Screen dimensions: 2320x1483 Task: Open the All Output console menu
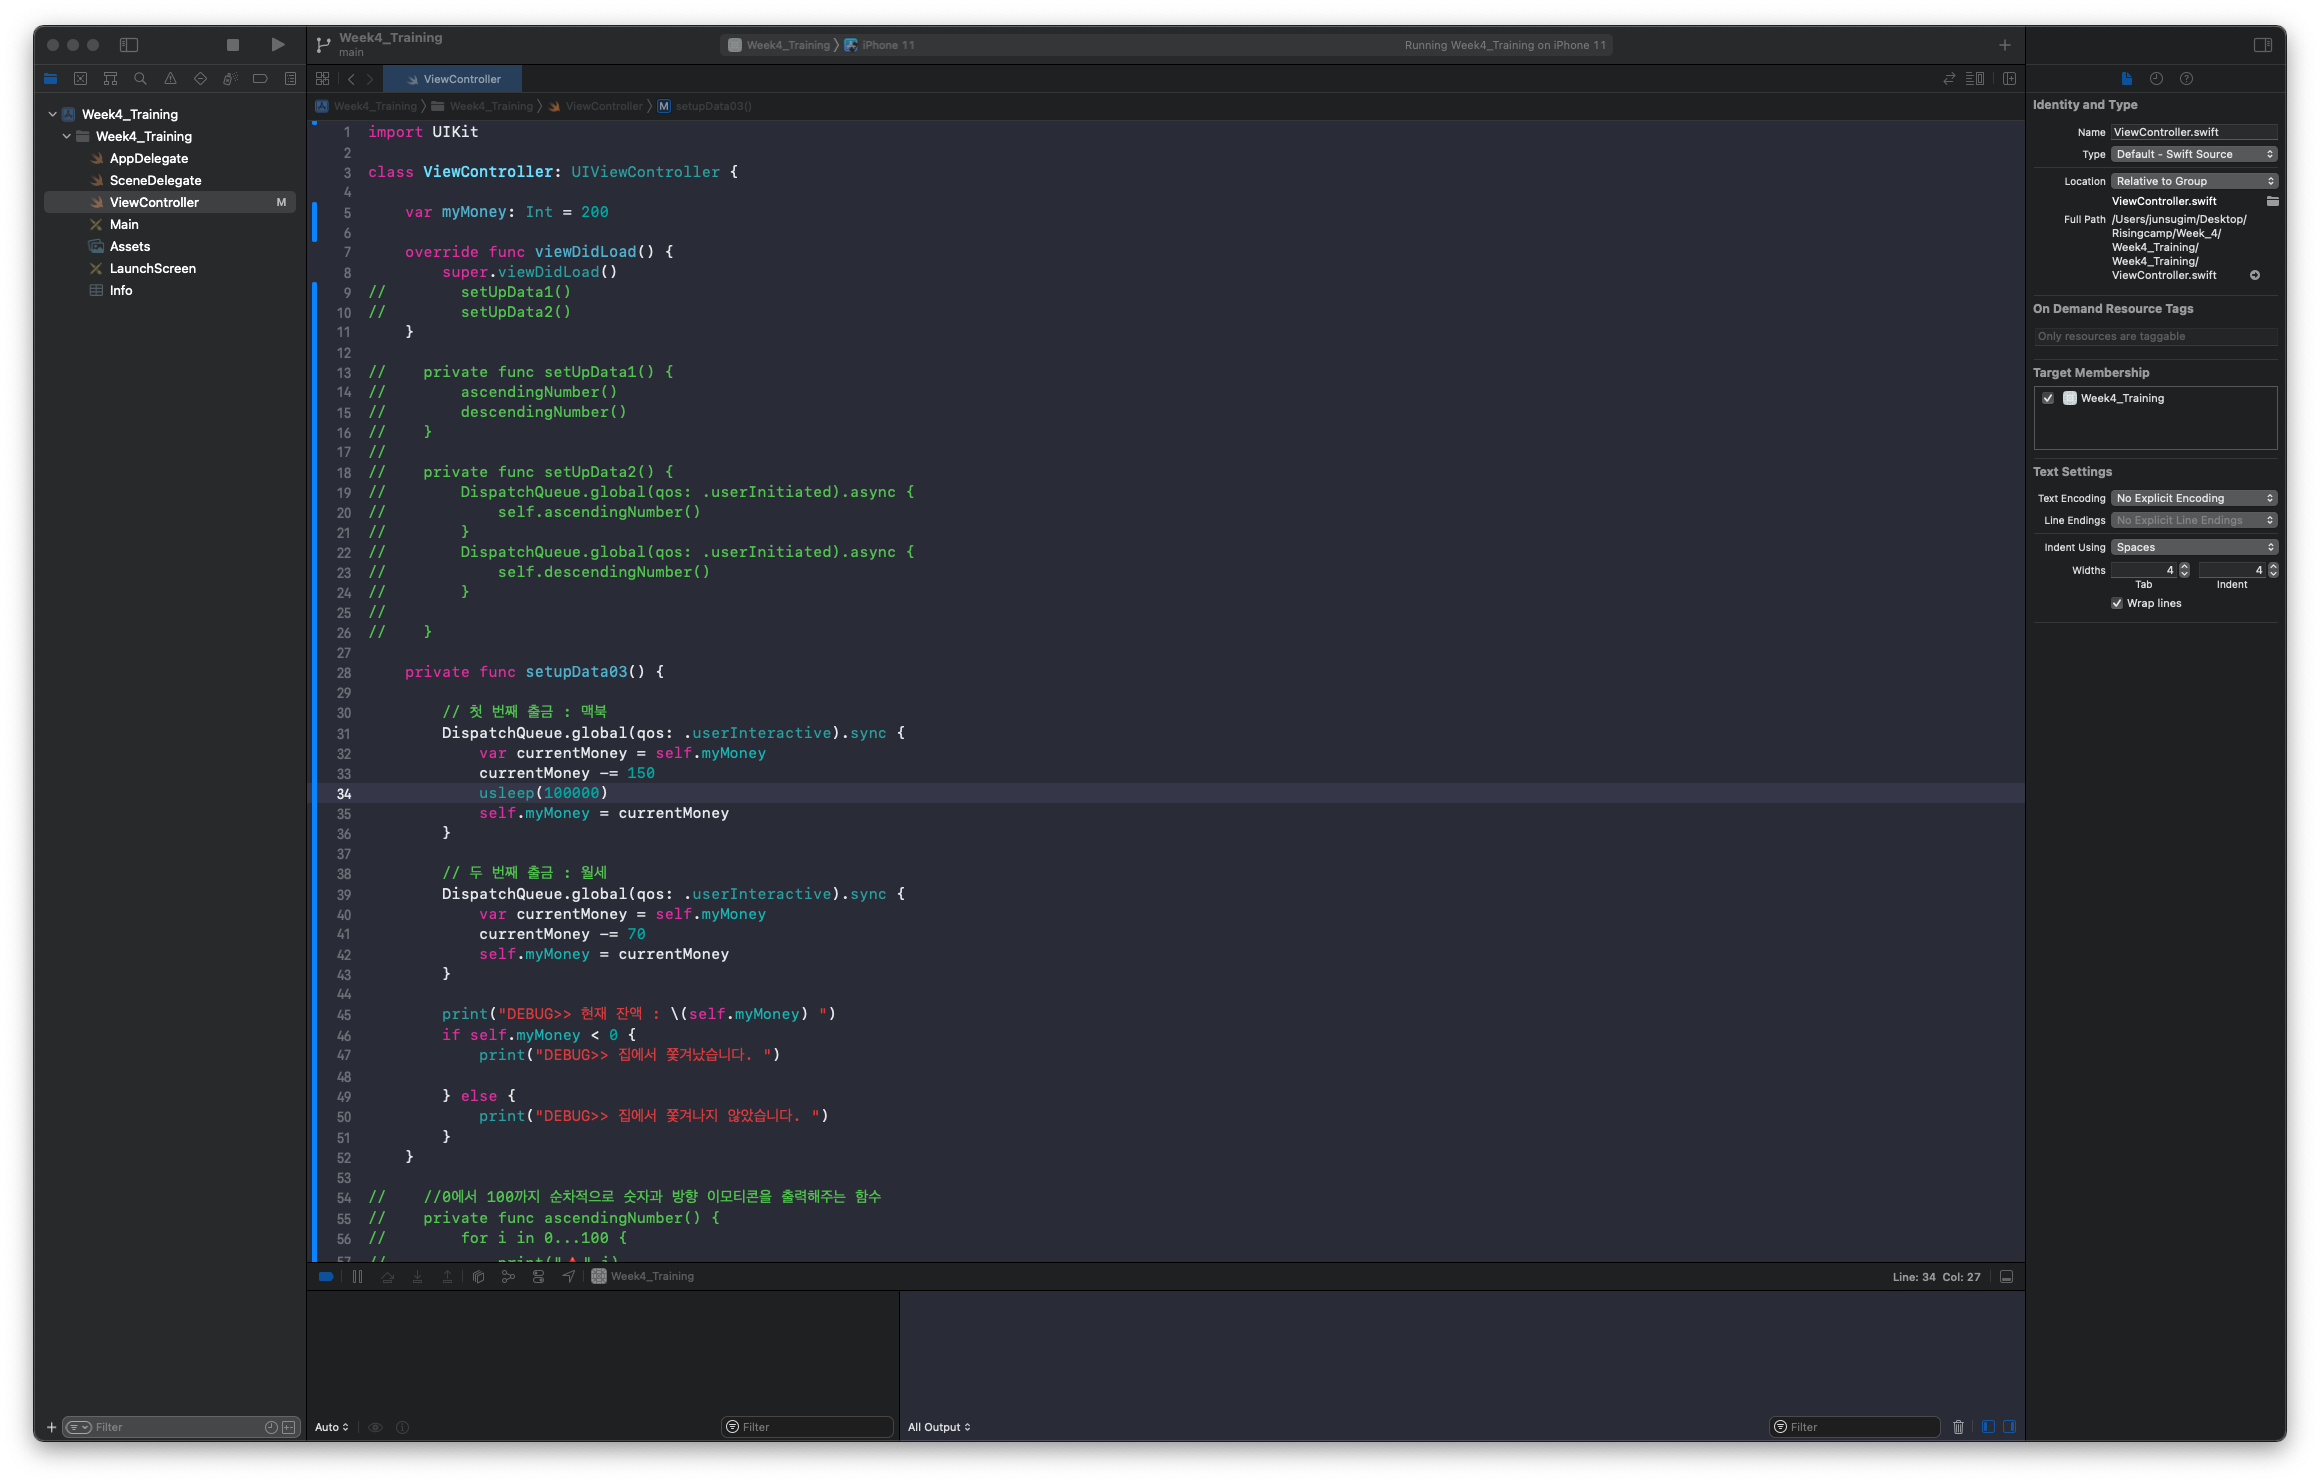tap(939, 1427)
